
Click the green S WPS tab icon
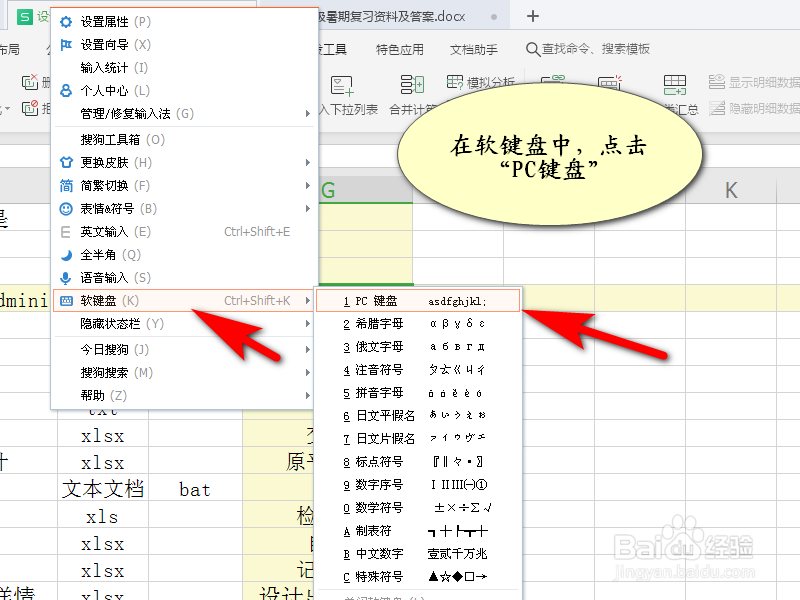24,17
